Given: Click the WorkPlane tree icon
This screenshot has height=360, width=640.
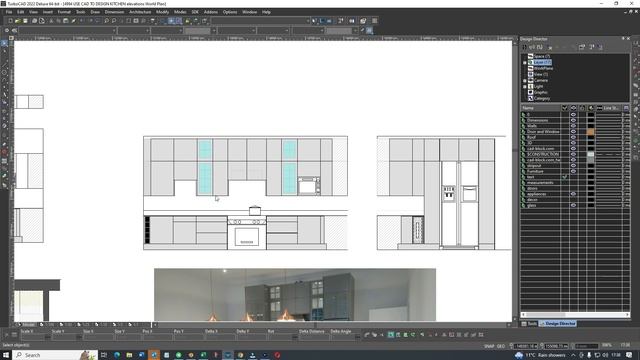Looking at the screenshot, I should [531, 68].
